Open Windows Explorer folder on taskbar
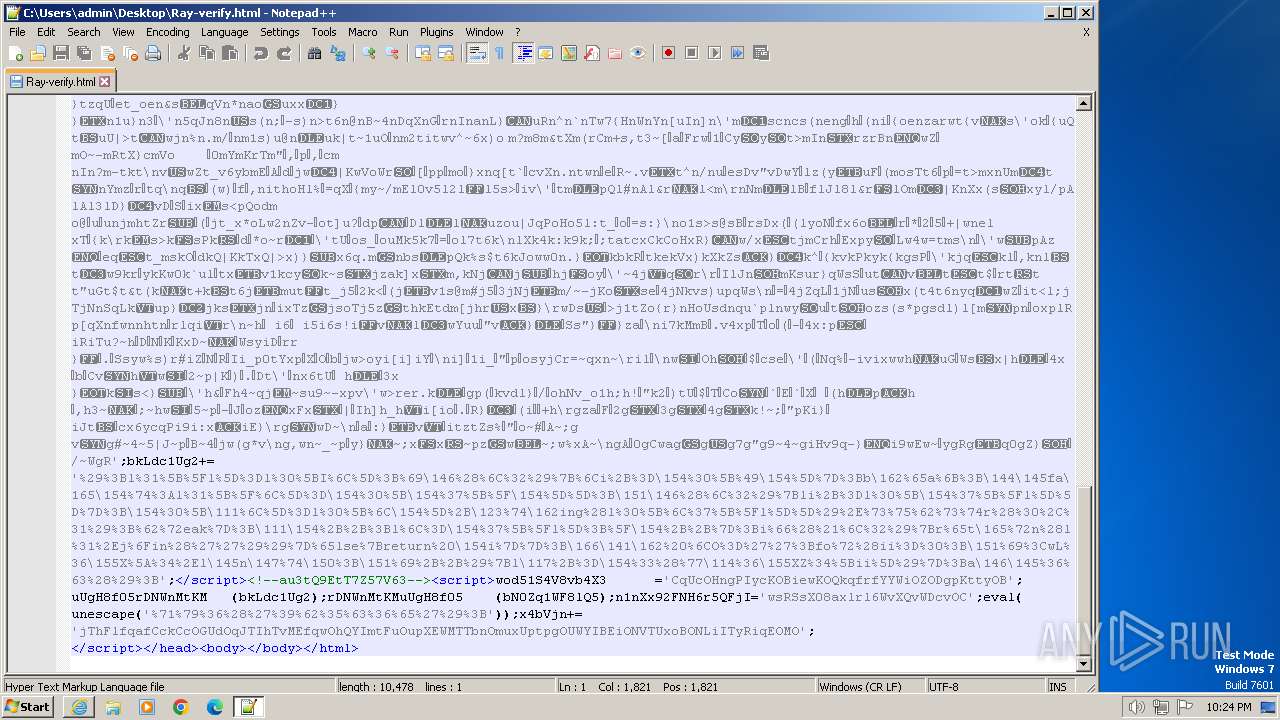Viewport: 1280px width, 720px height. click(x=113, y=707)
